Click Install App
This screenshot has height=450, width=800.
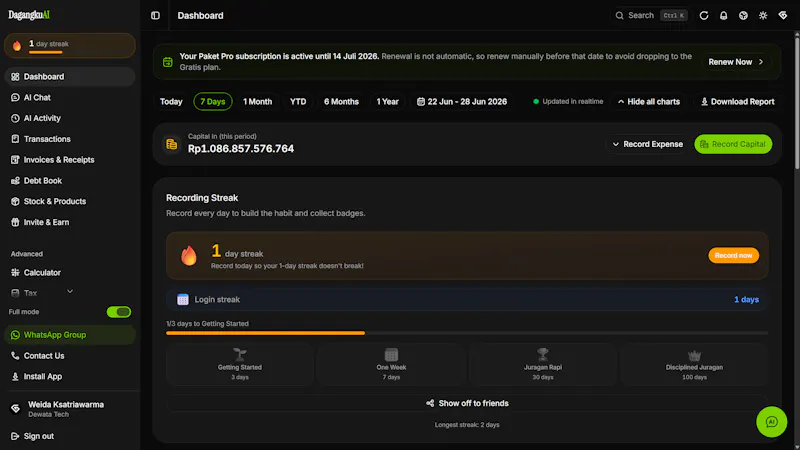pos(70,377)
